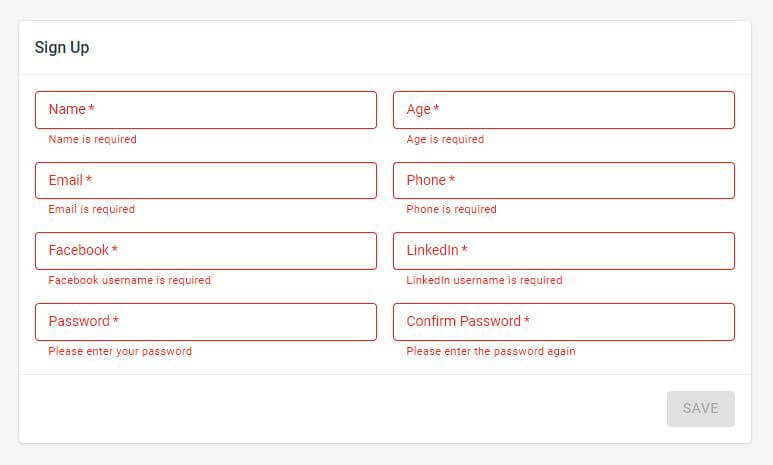
Task: Select the "Email is required" validation message
Action: click(x=91, y=210)
